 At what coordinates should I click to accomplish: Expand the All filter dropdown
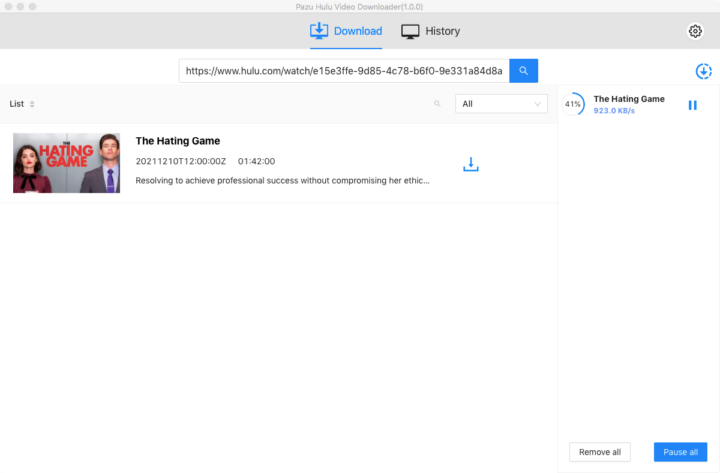click(x=501, y=104)
